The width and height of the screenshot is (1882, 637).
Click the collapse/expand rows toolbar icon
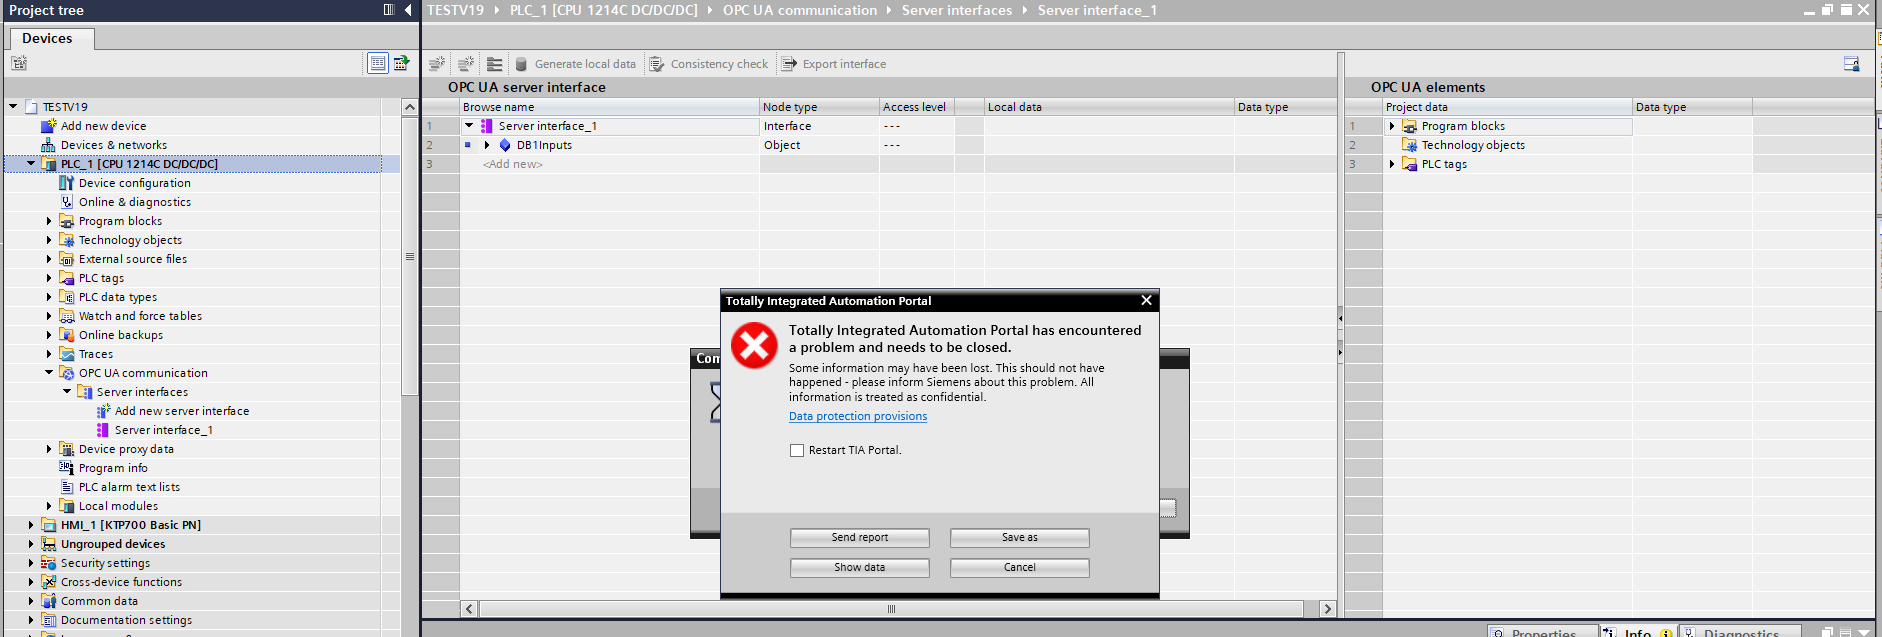[x=495, y=64]
